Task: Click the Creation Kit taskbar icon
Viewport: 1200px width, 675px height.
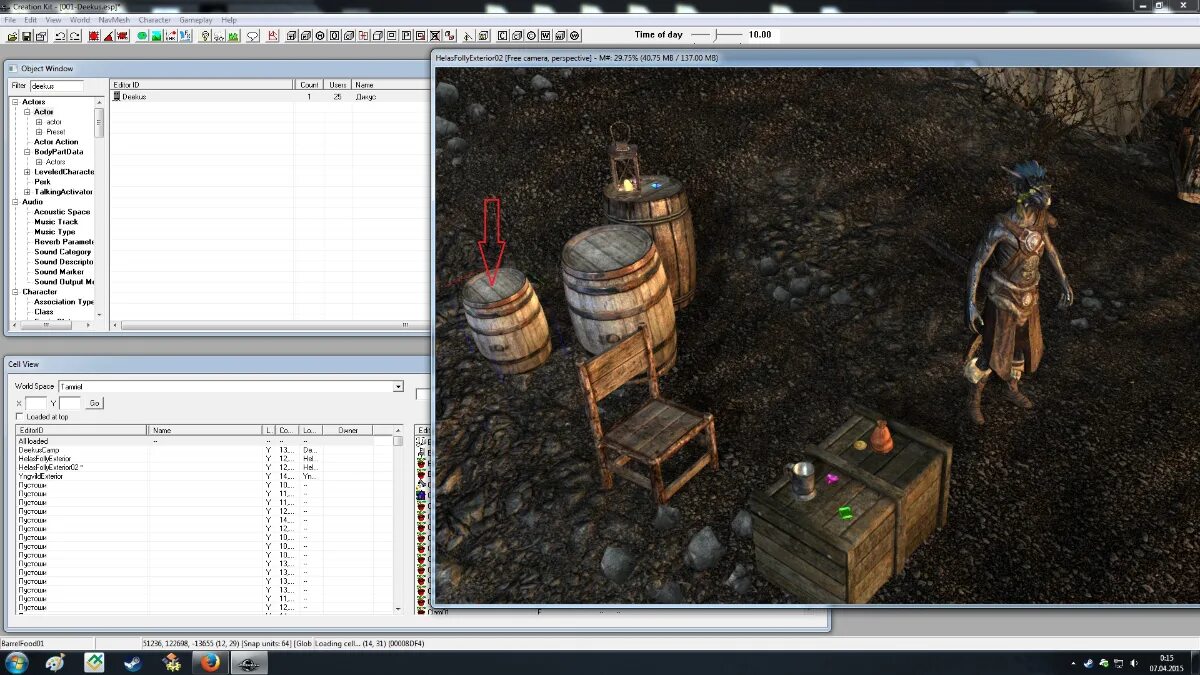Action: [248, 663]
